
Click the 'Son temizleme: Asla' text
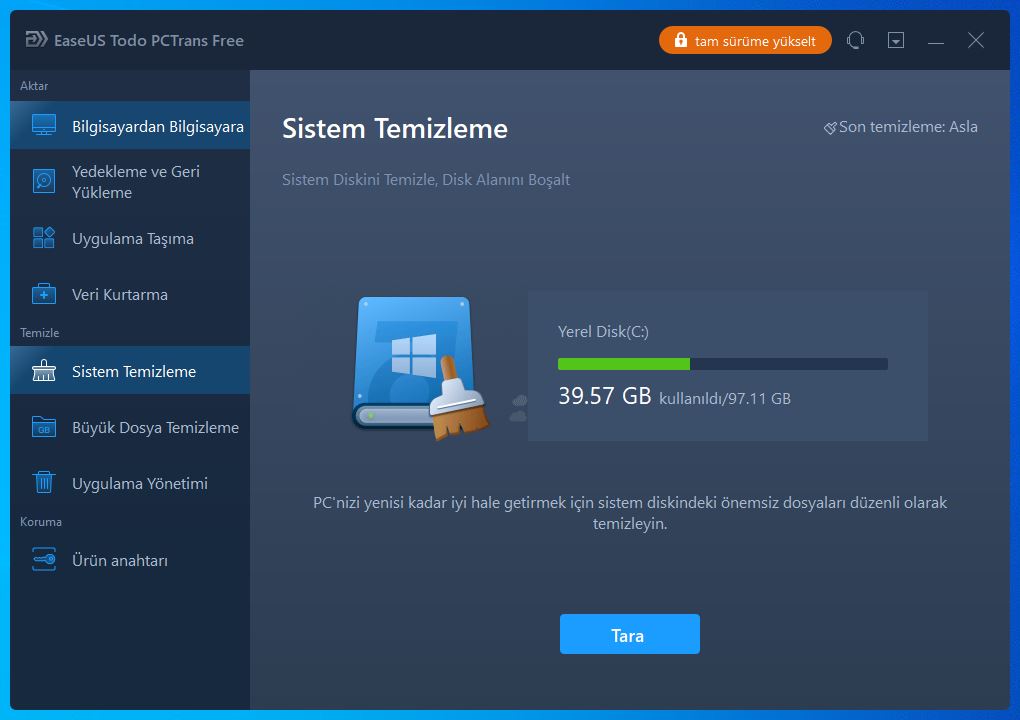908,127
